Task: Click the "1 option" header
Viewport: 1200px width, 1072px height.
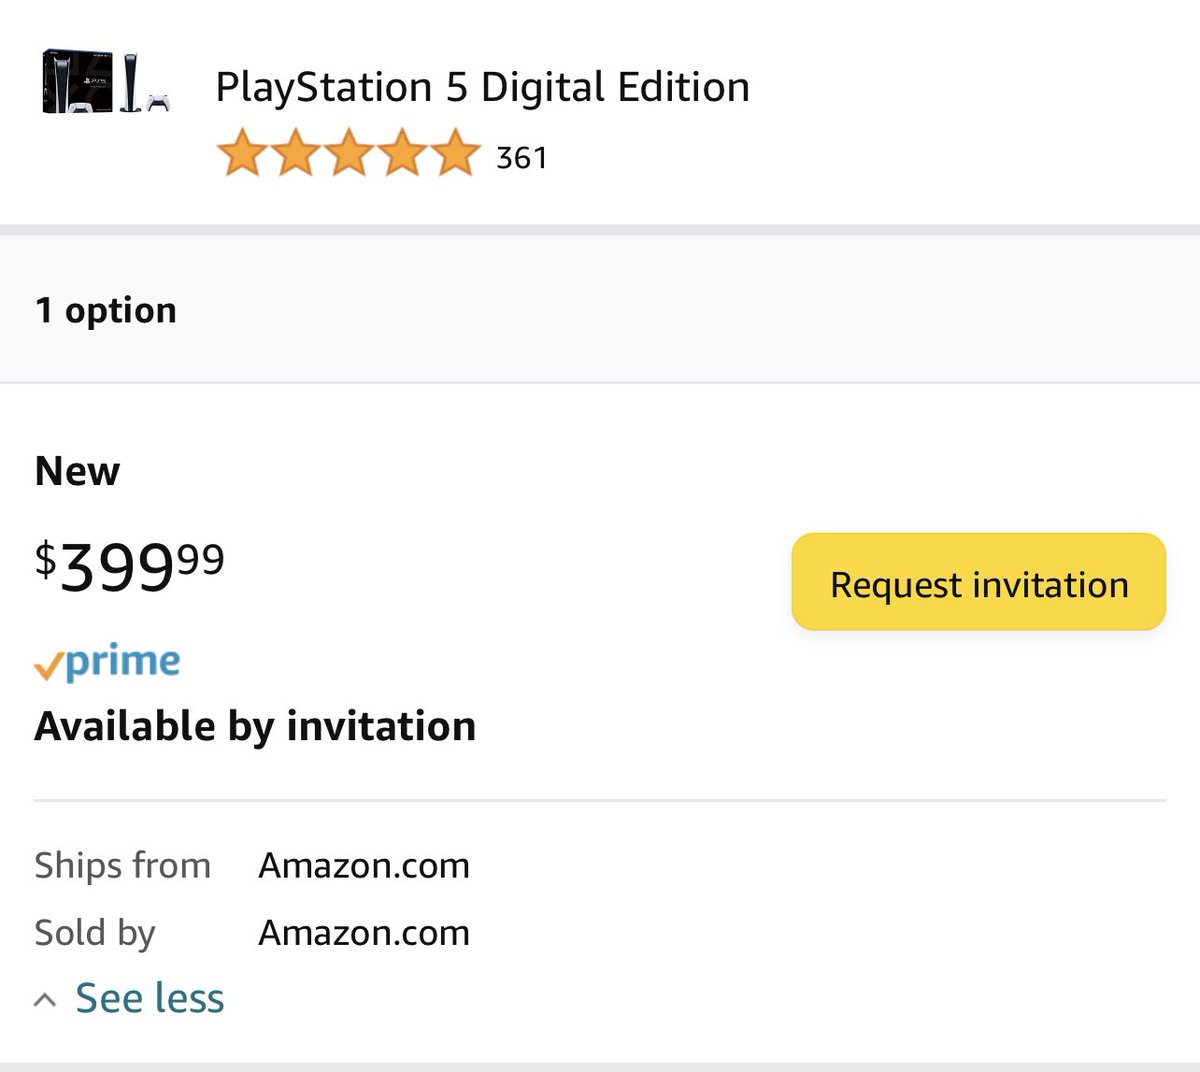Action: 106,310
